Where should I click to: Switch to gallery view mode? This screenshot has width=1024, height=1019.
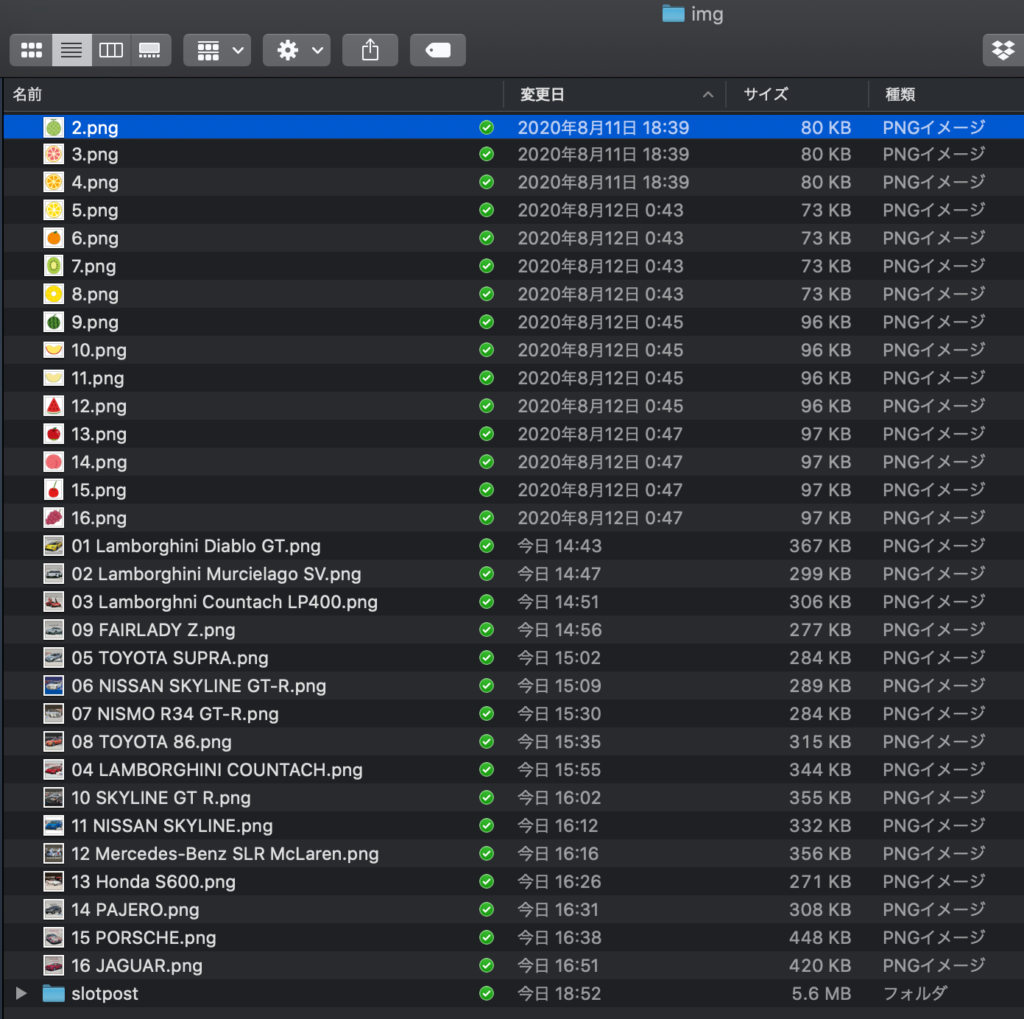(150, 50)
